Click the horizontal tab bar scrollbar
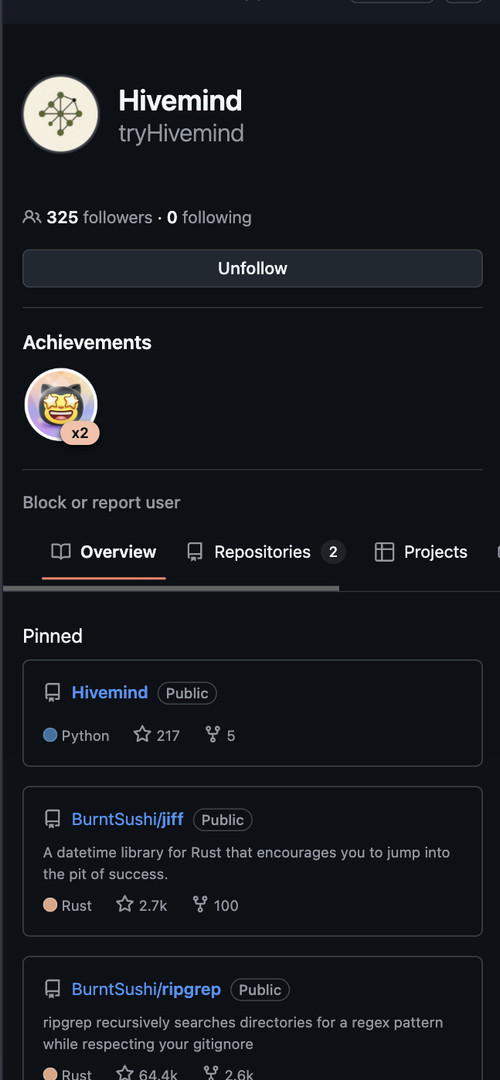This screenshot has width=500, height=1080. tap(171, 588)
